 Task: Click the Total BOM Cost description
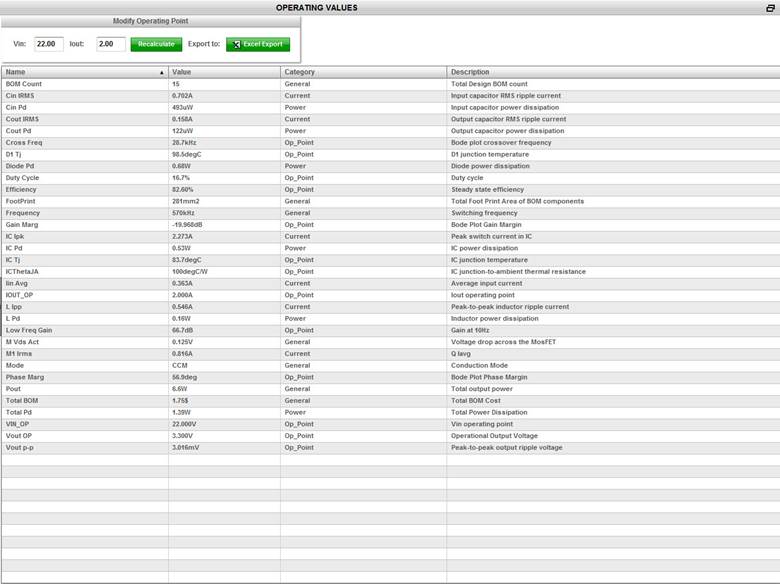point(476,400)
